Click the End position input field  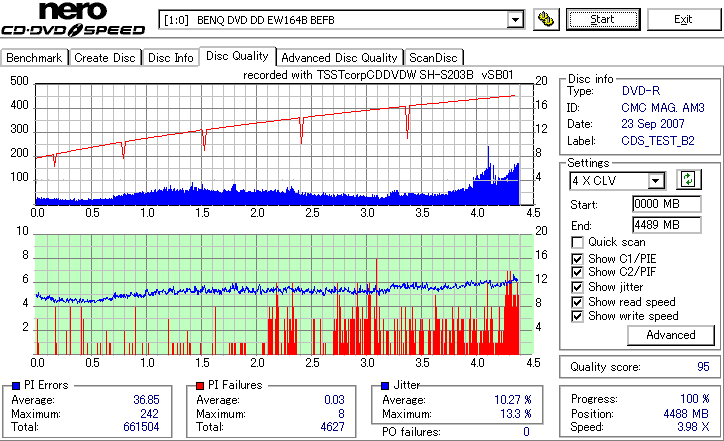[667, 225]
